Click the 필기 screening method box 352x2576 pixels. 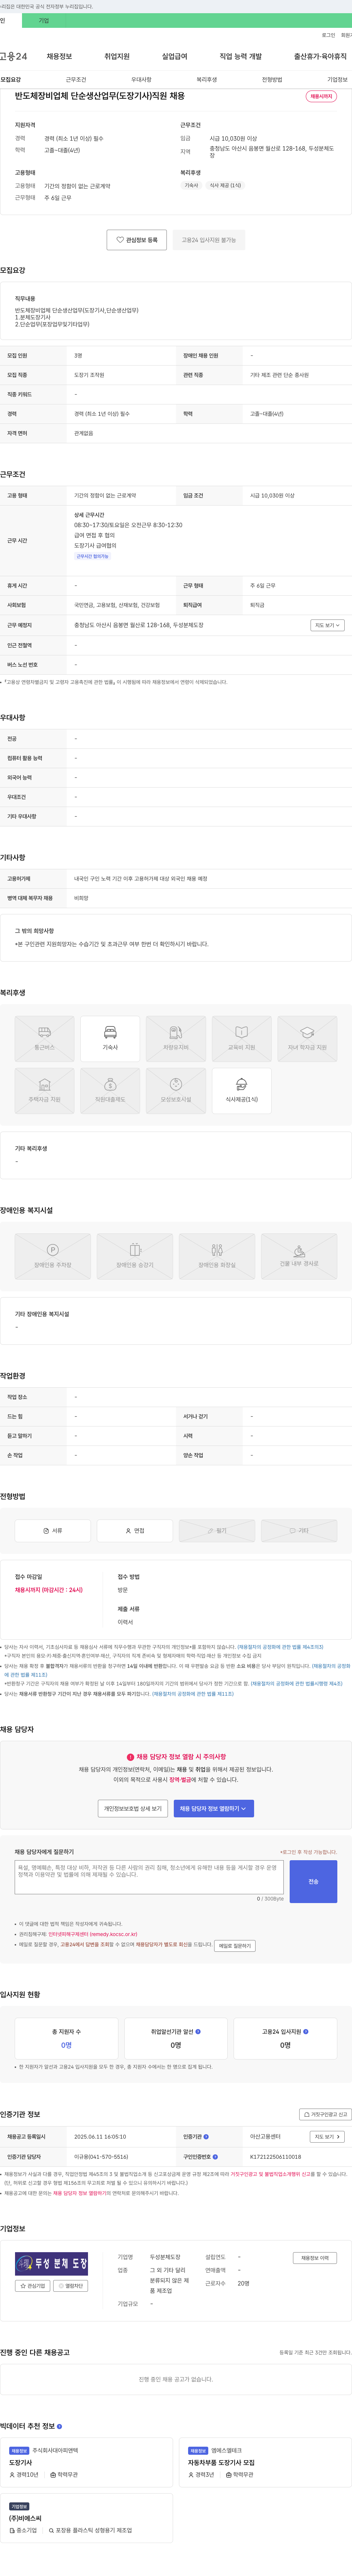pyautogui.click(x=217, y=1530)
